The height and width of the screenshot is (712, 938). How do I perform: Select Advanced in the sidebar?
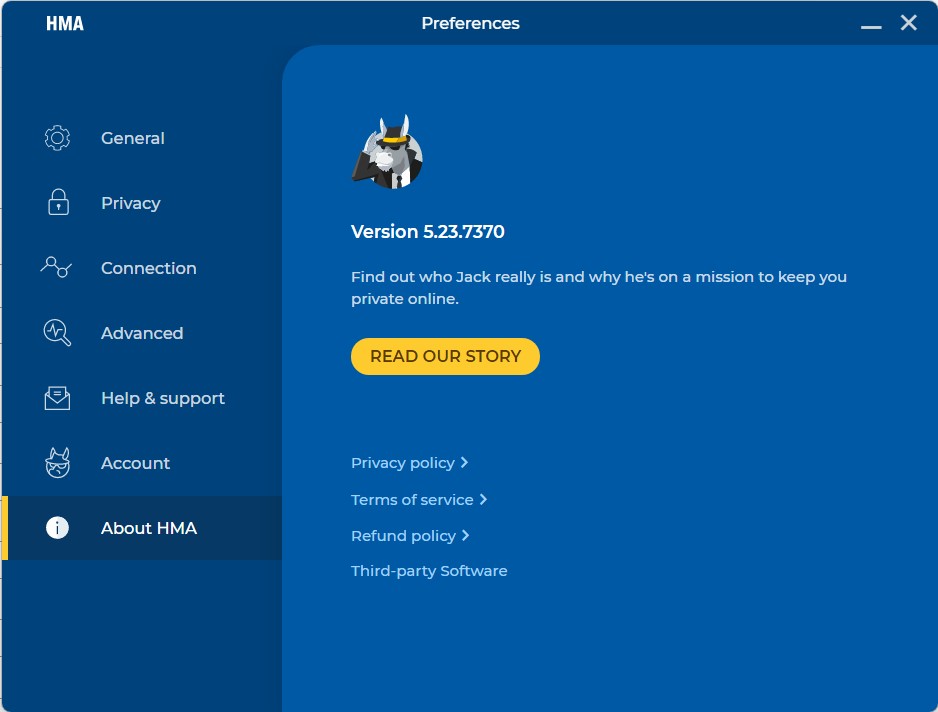point(141,333)
